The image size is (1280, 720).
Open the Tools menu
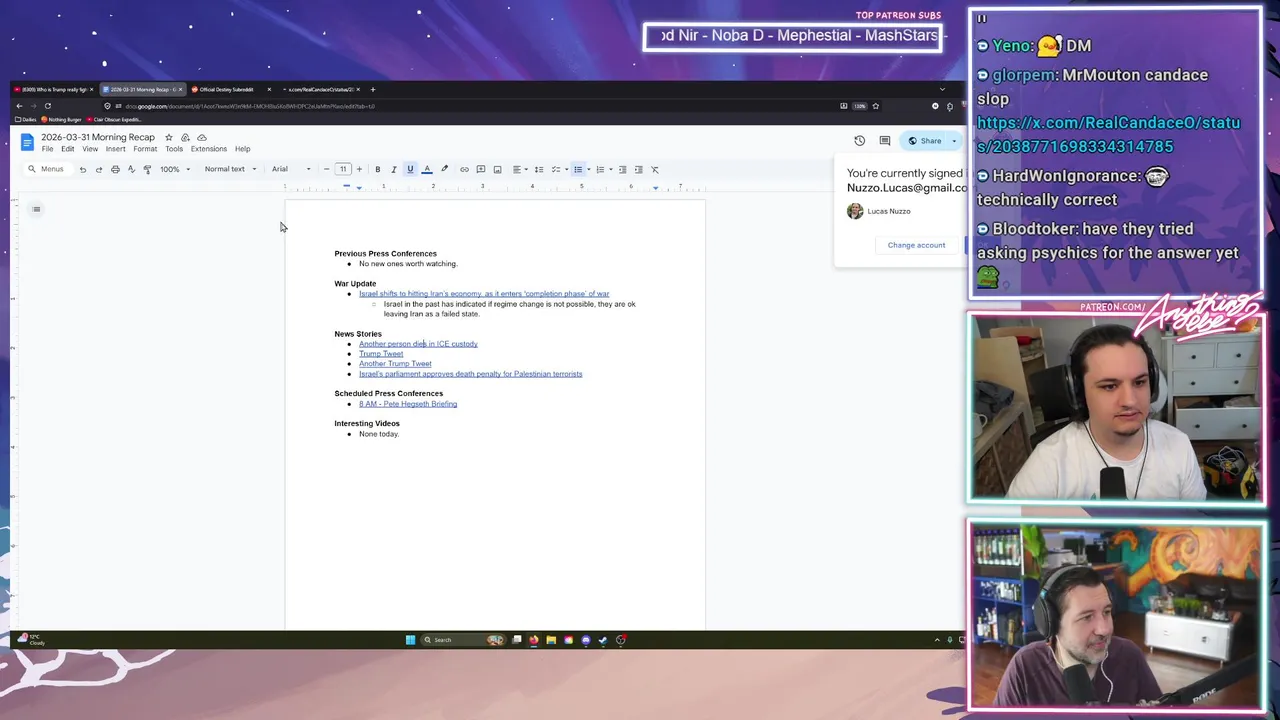tap(174, 149)
